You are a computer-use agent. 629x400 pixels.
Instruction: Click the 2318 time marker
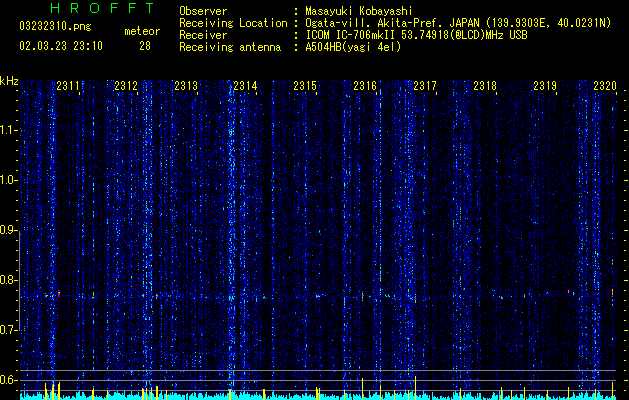point(485,86)
